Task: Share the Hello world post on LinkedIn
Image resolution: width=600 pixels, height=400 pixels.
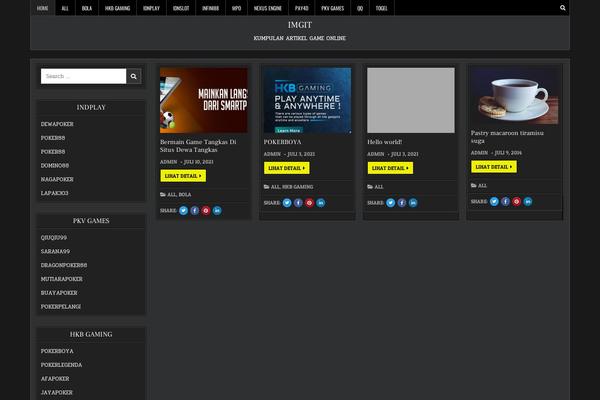Action: [x=413, y=203]
